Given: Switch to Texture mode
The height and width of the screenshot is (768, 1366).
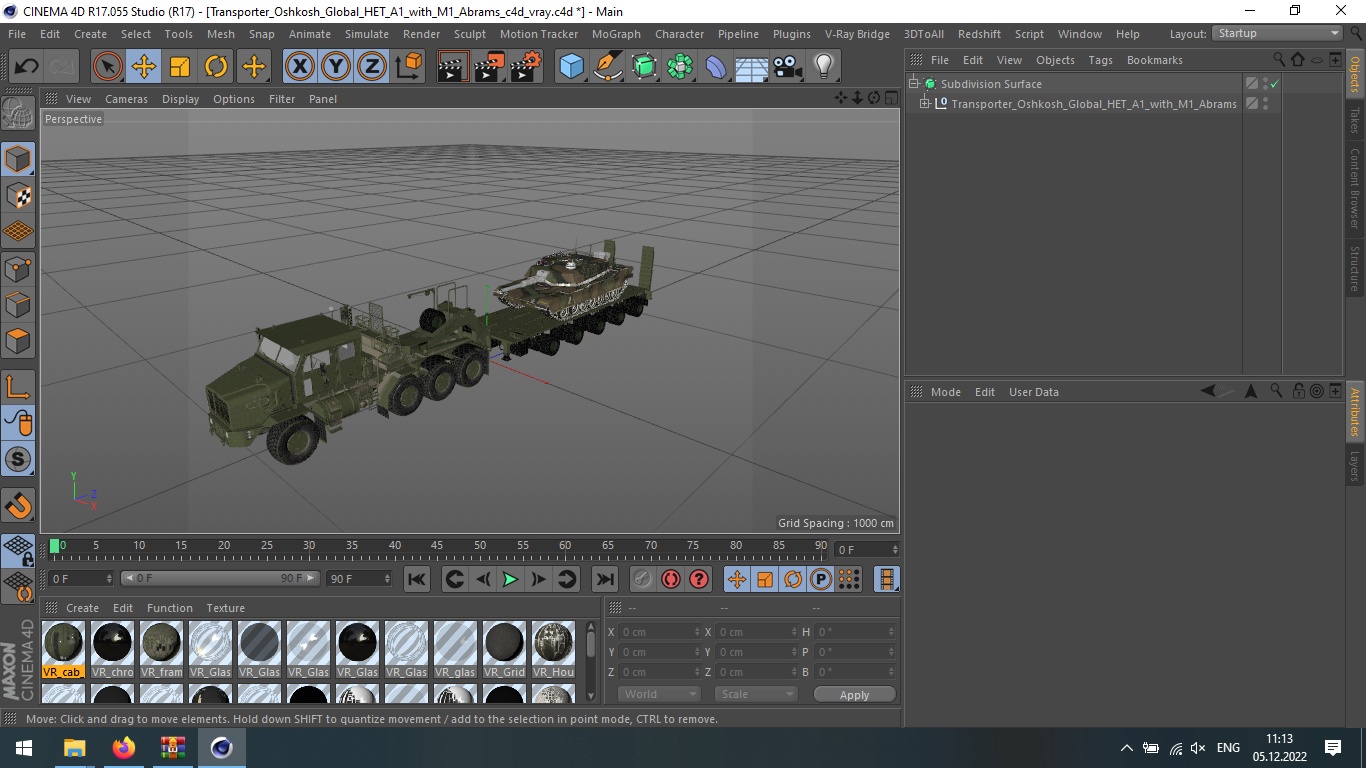Looking at the screenshot, I should pos(18,196).
